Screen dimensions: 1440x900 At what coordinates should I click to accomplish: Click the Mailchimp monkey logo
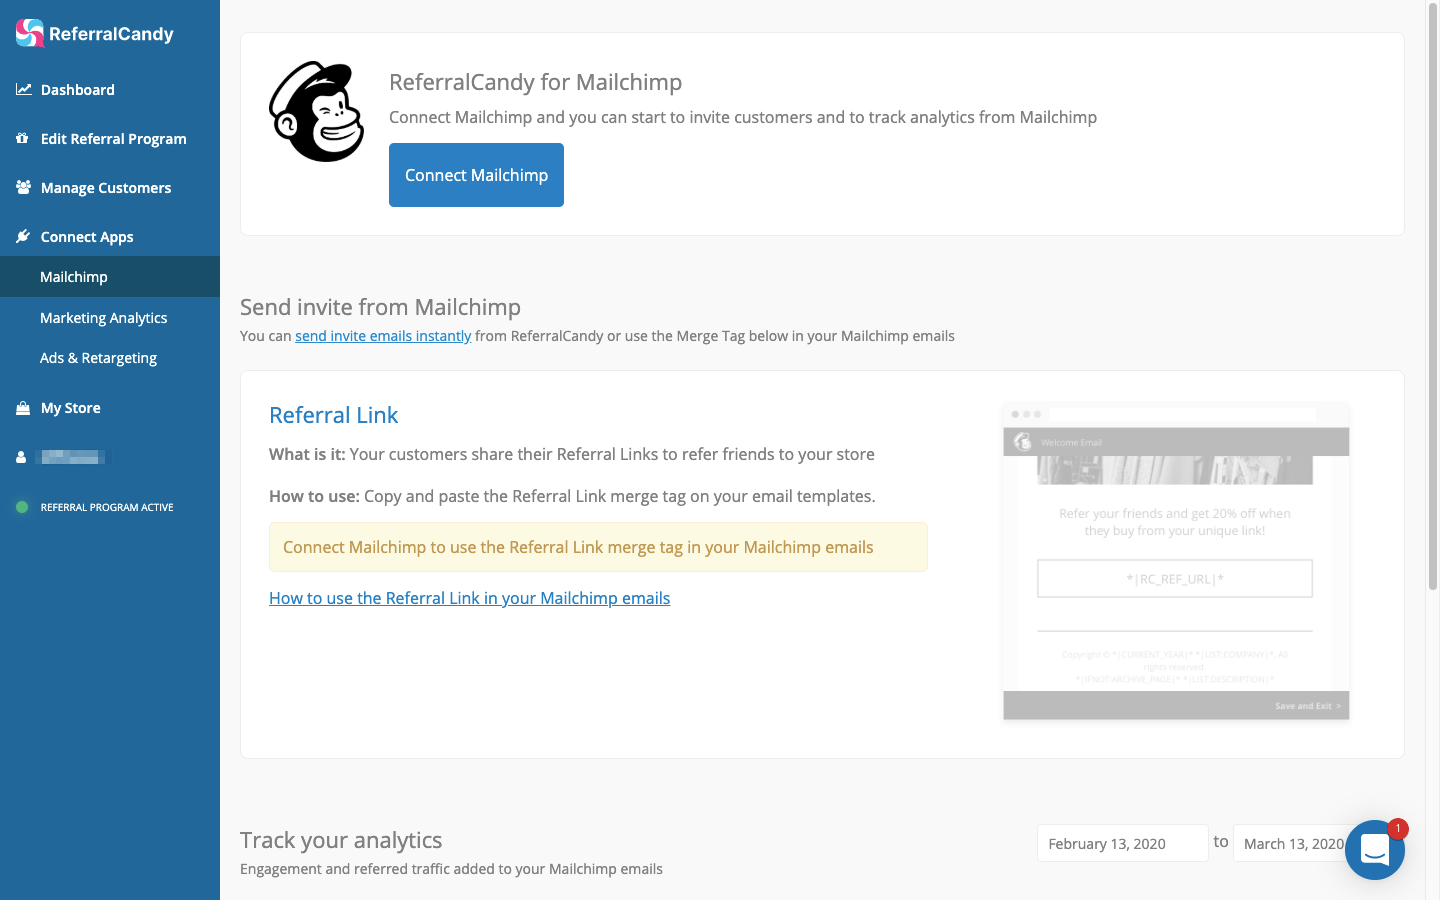tap(316, 112)
